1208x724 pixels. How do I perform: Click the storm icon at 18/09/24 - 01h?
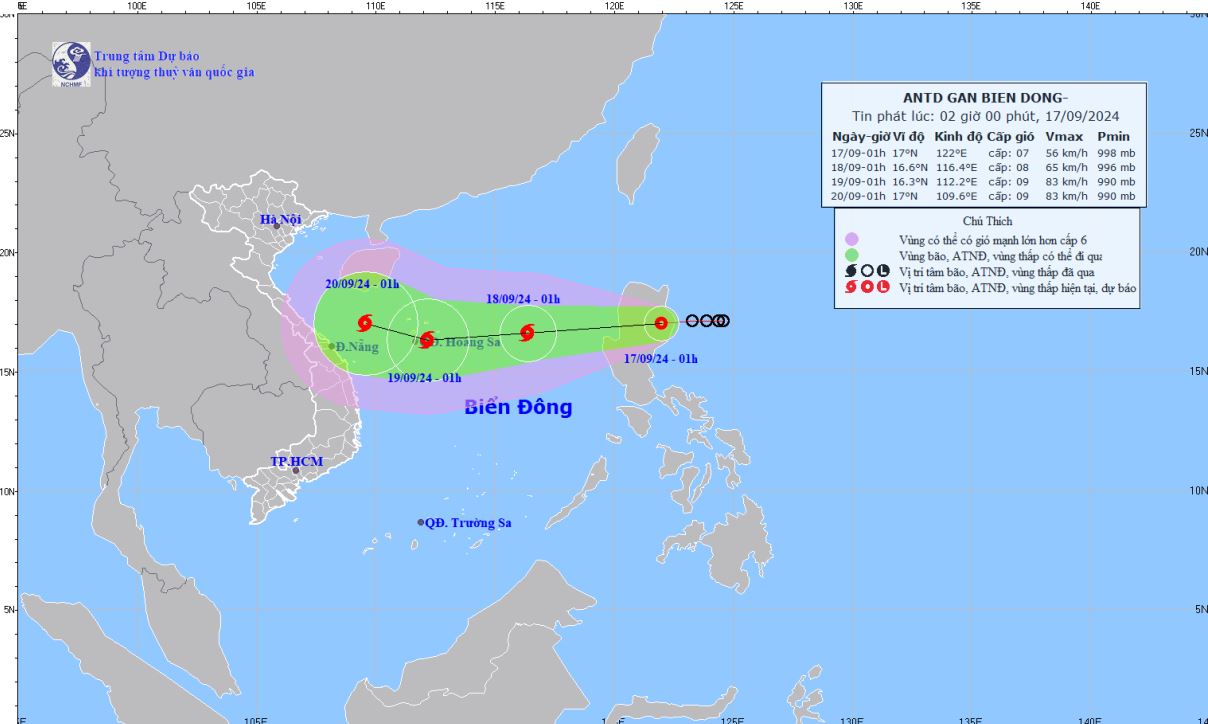point(527,332)
